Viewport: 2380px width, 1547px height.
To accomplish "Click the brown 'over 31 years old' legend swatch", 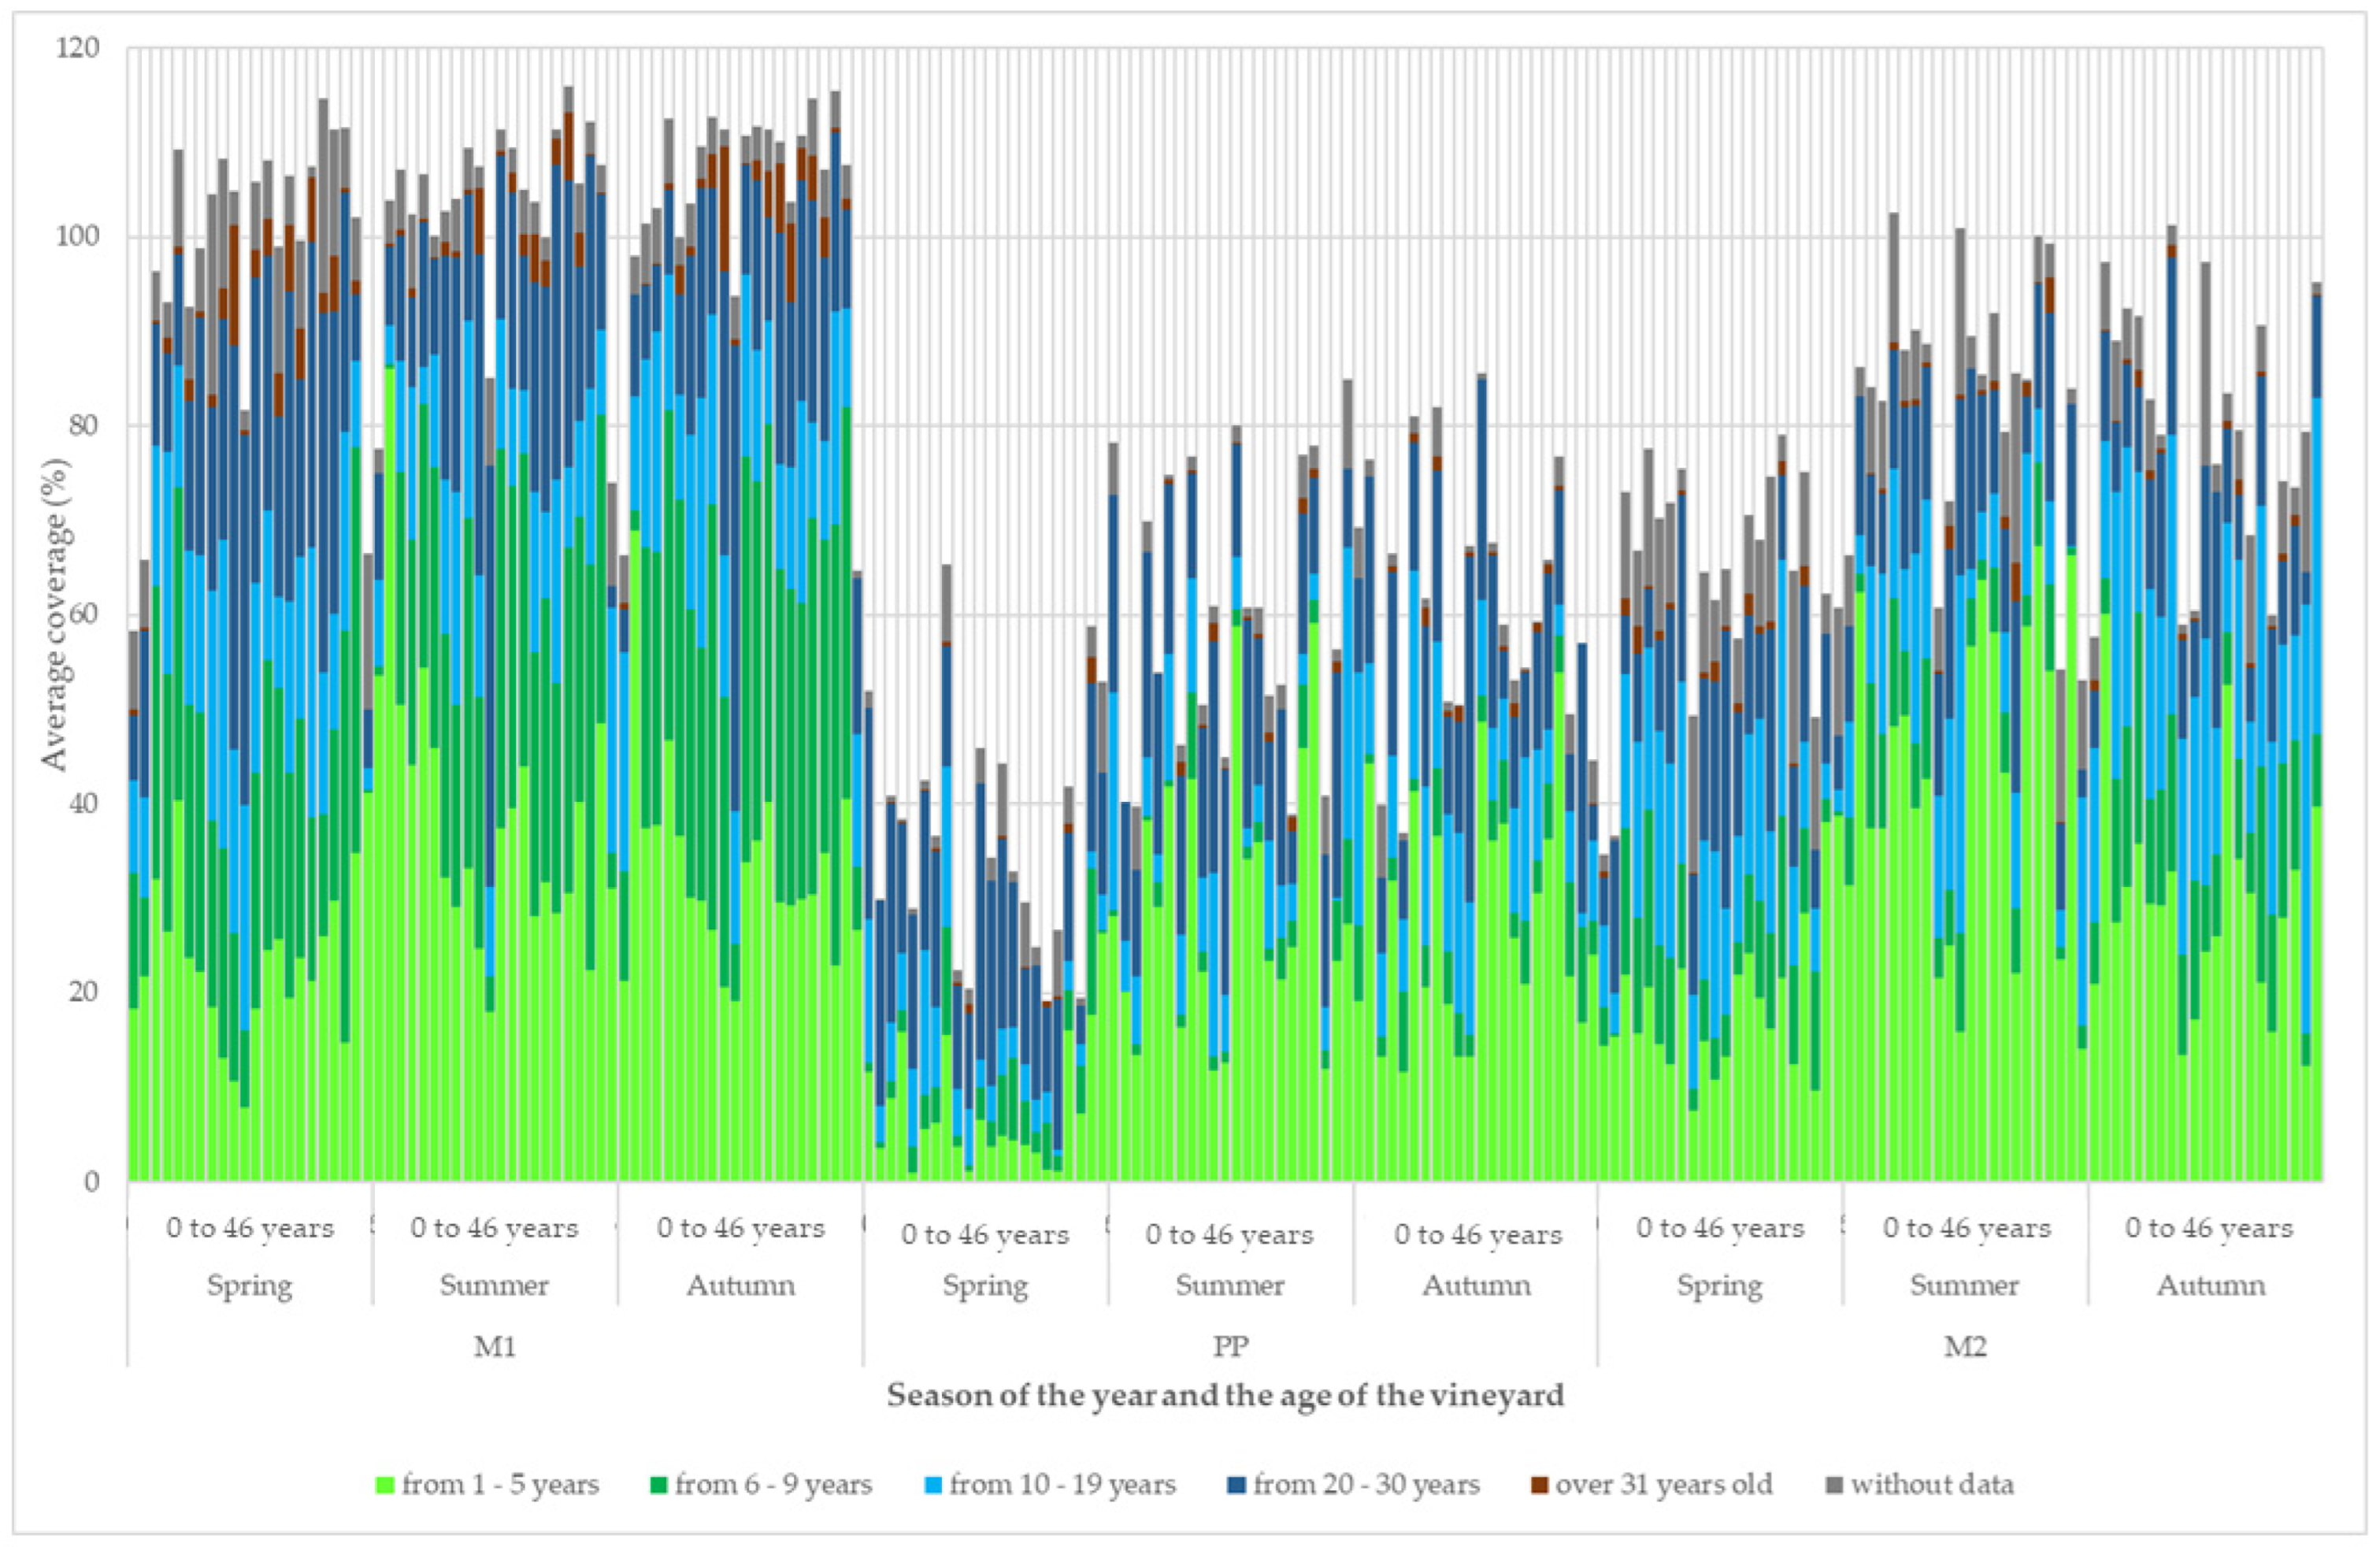I will 1540,1485.
